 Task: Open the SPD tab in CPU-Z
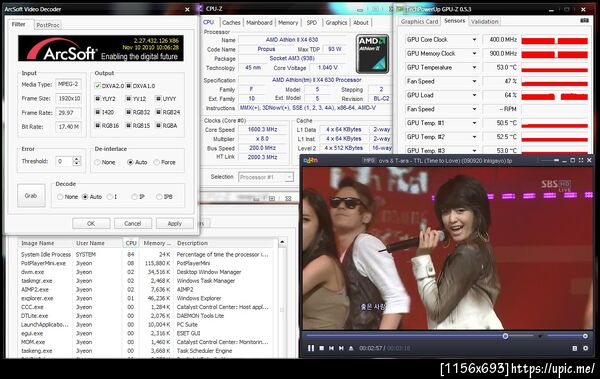coord(312,23)
